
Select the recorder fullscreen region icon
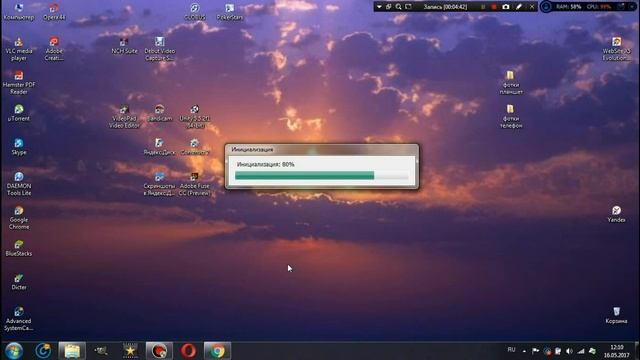(x=408, y=7)
